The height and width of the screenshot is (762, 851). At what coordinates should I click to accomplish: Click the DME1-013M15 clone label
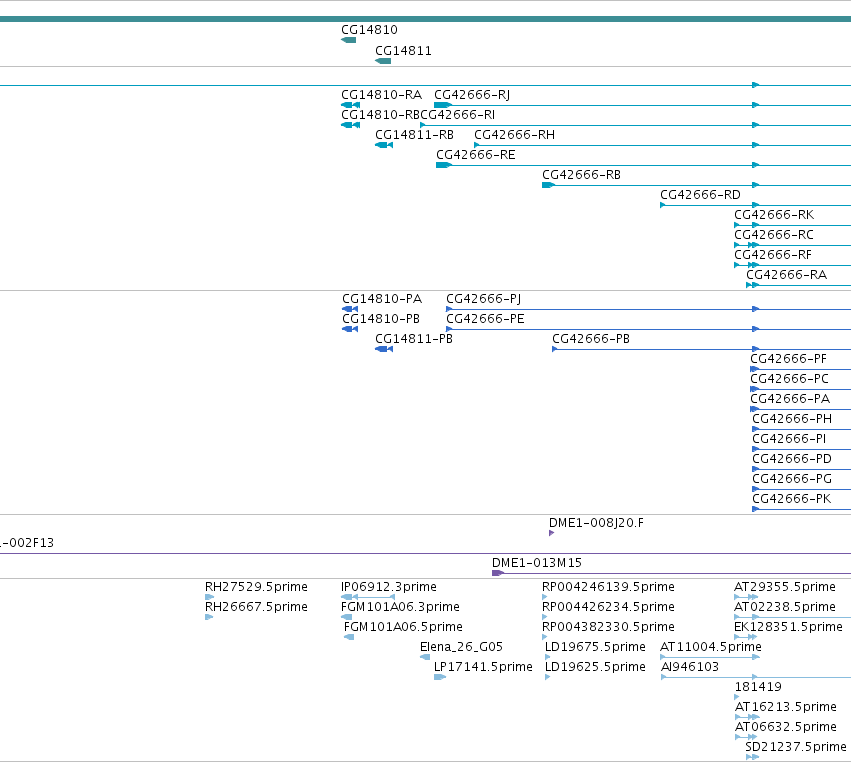[537, 563]
